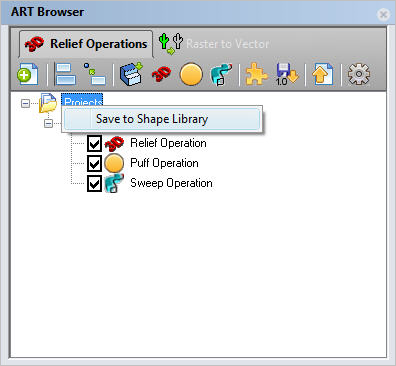
Task: Click the save as version 1.0 icon
Action: pos(287,74)
